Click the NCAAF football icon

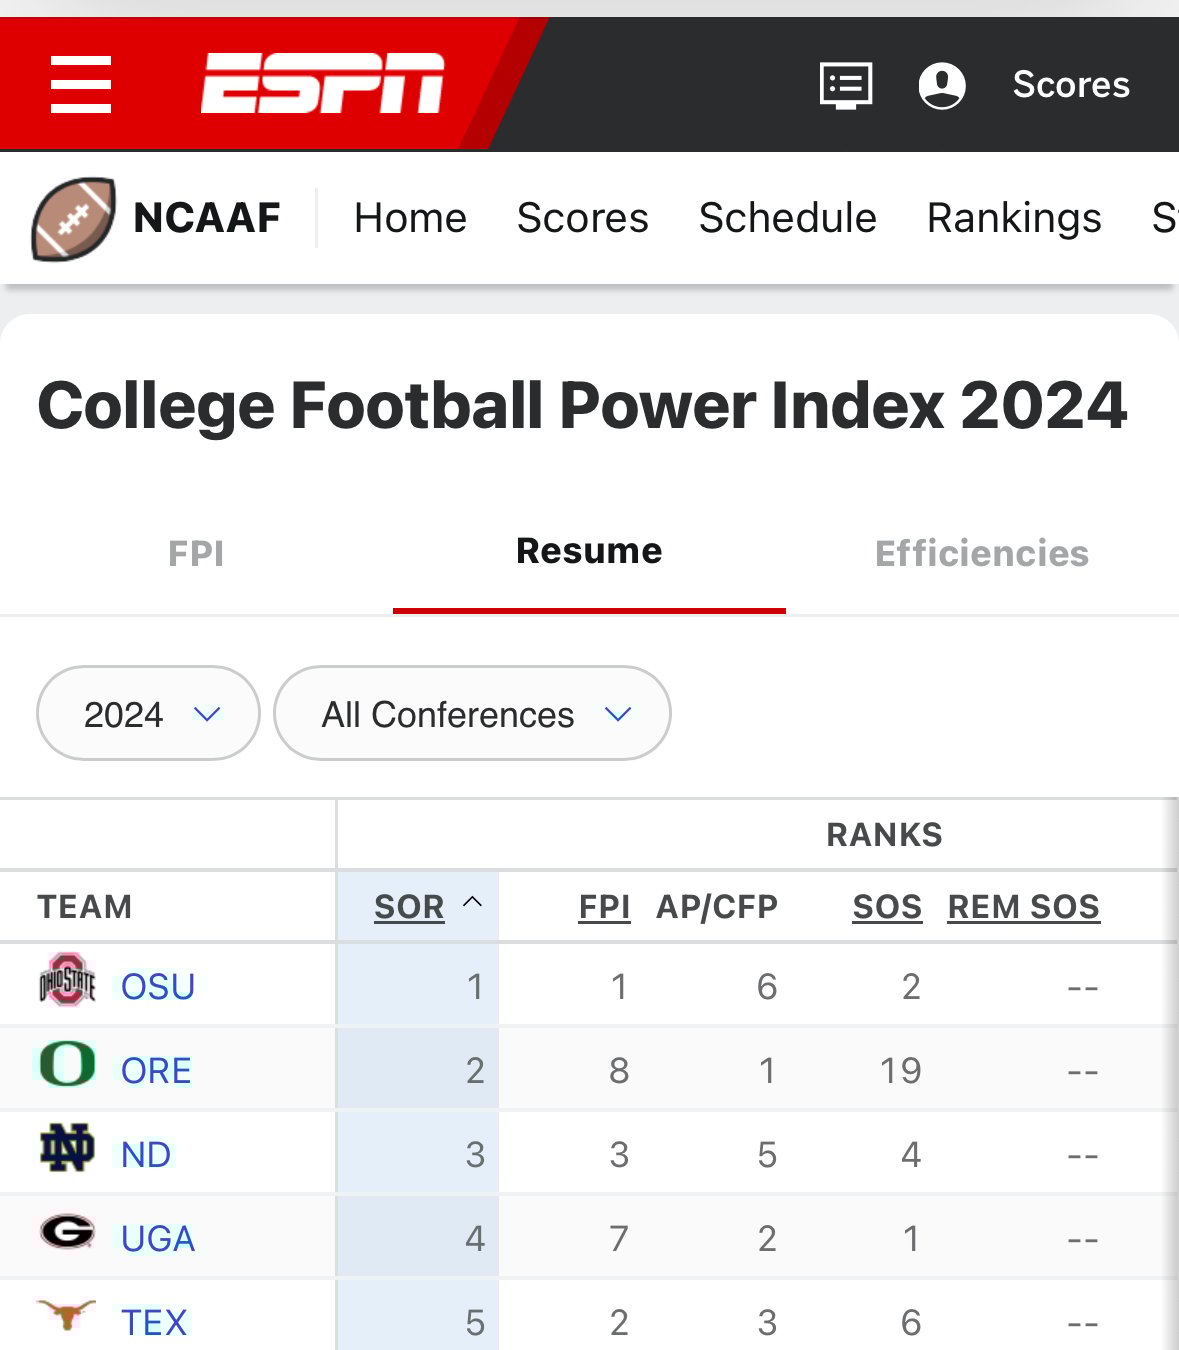pyautogui.click(x=73, y=218)
